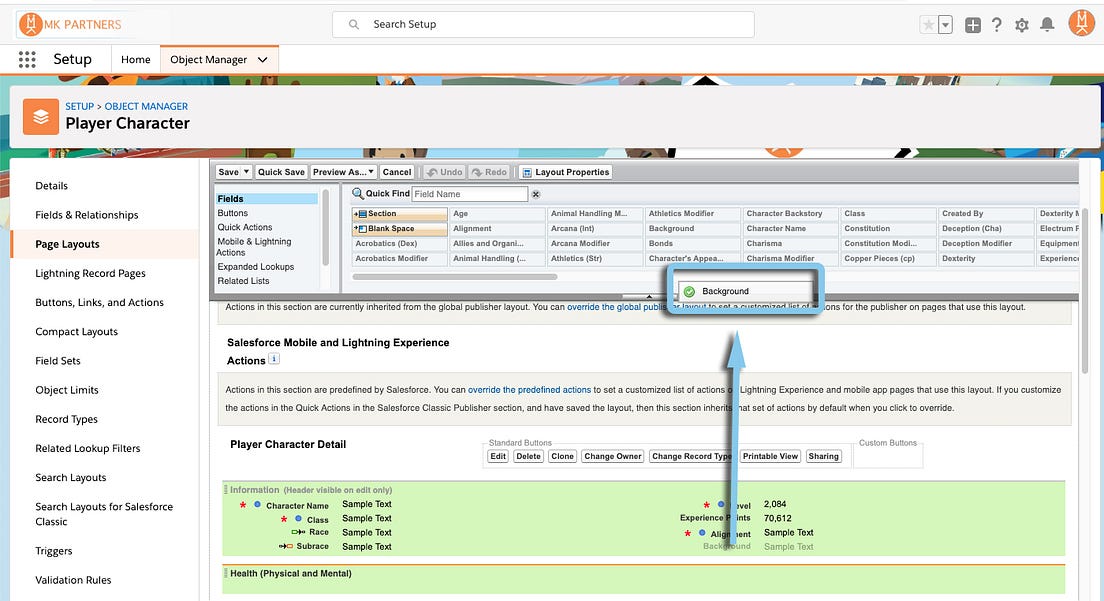The width and height of the screenshot is (1104, 601).
Task: Click the MK Partners logo
Action: tap(70, 24)
